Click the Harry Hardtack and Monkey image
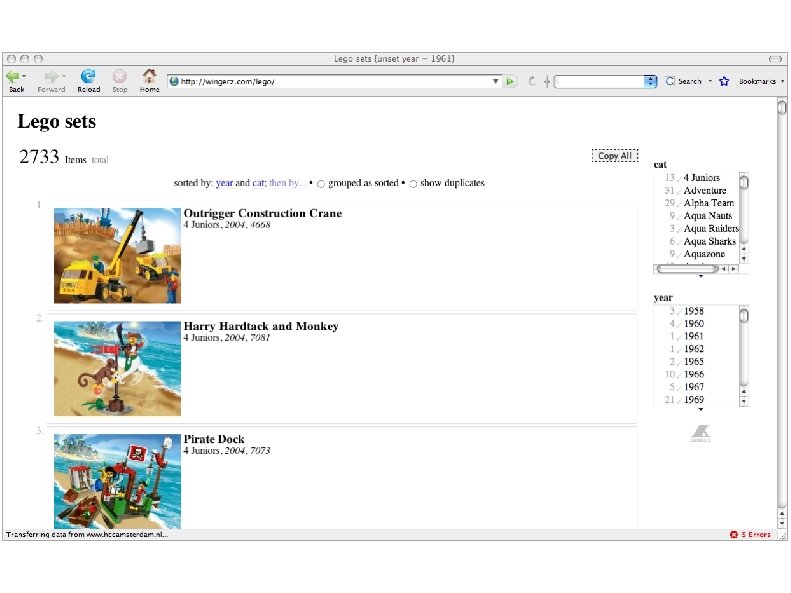 pyautogui.click(x=118, y=369)
